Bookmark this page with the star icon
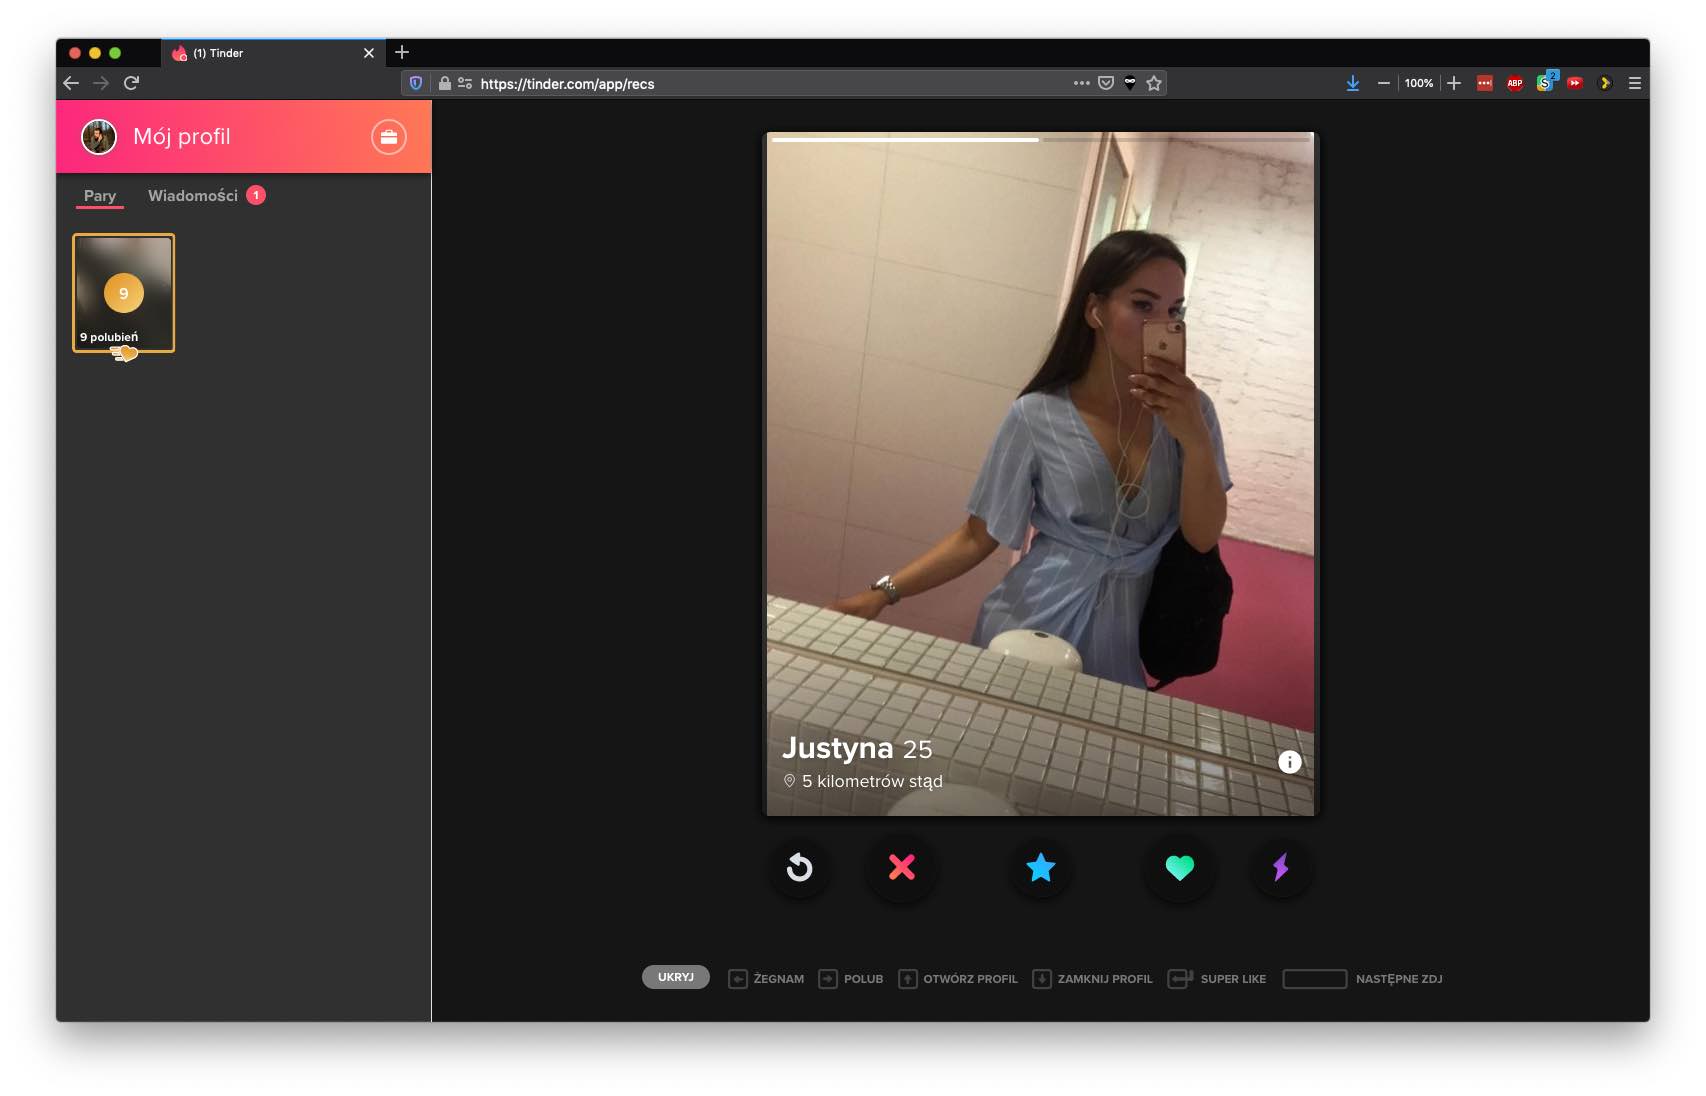The height and width of the screenshot is (1096, 1706). (1154, 83)
